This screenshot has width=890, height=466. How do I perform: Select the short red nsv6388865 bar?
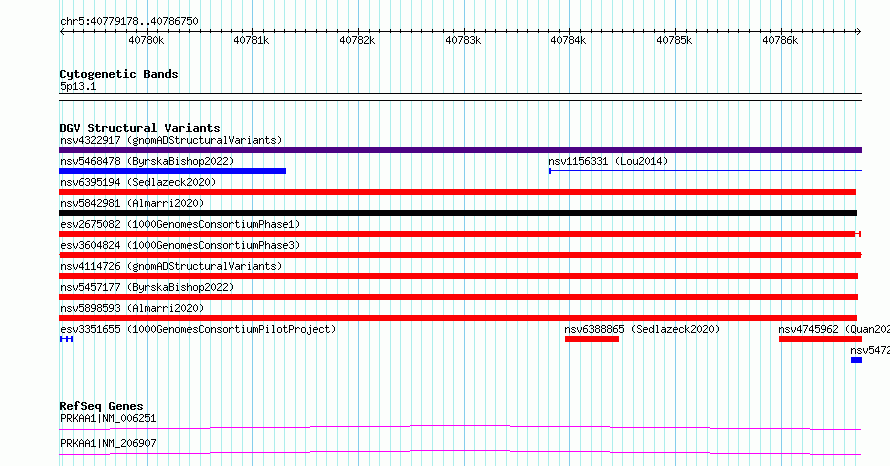click(x=592, y=339)
